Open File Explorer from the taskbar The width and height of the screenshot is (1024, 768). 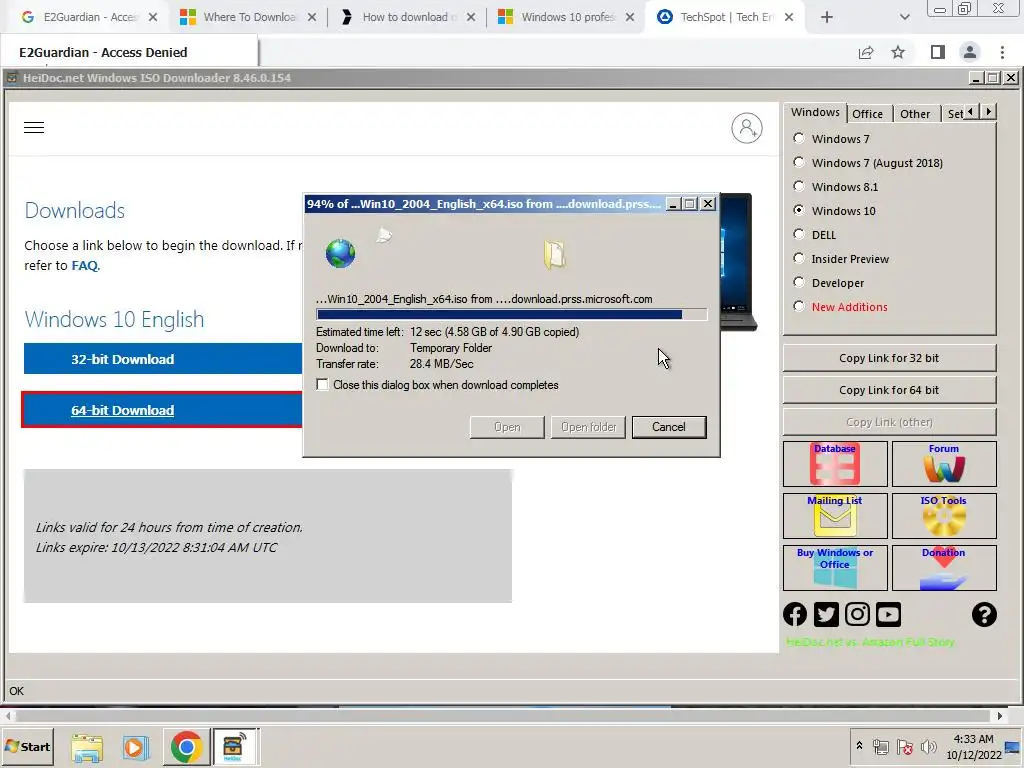(x=87, y=747)
